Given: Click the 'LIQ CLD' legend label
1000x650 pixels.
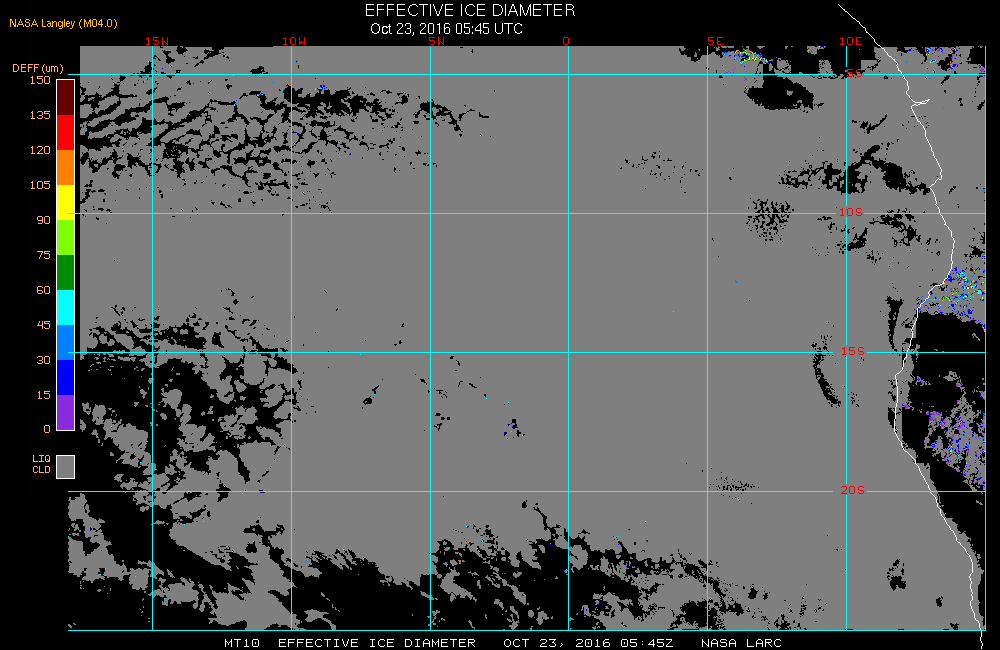Looking at the screenshot, I should (41, 464).
